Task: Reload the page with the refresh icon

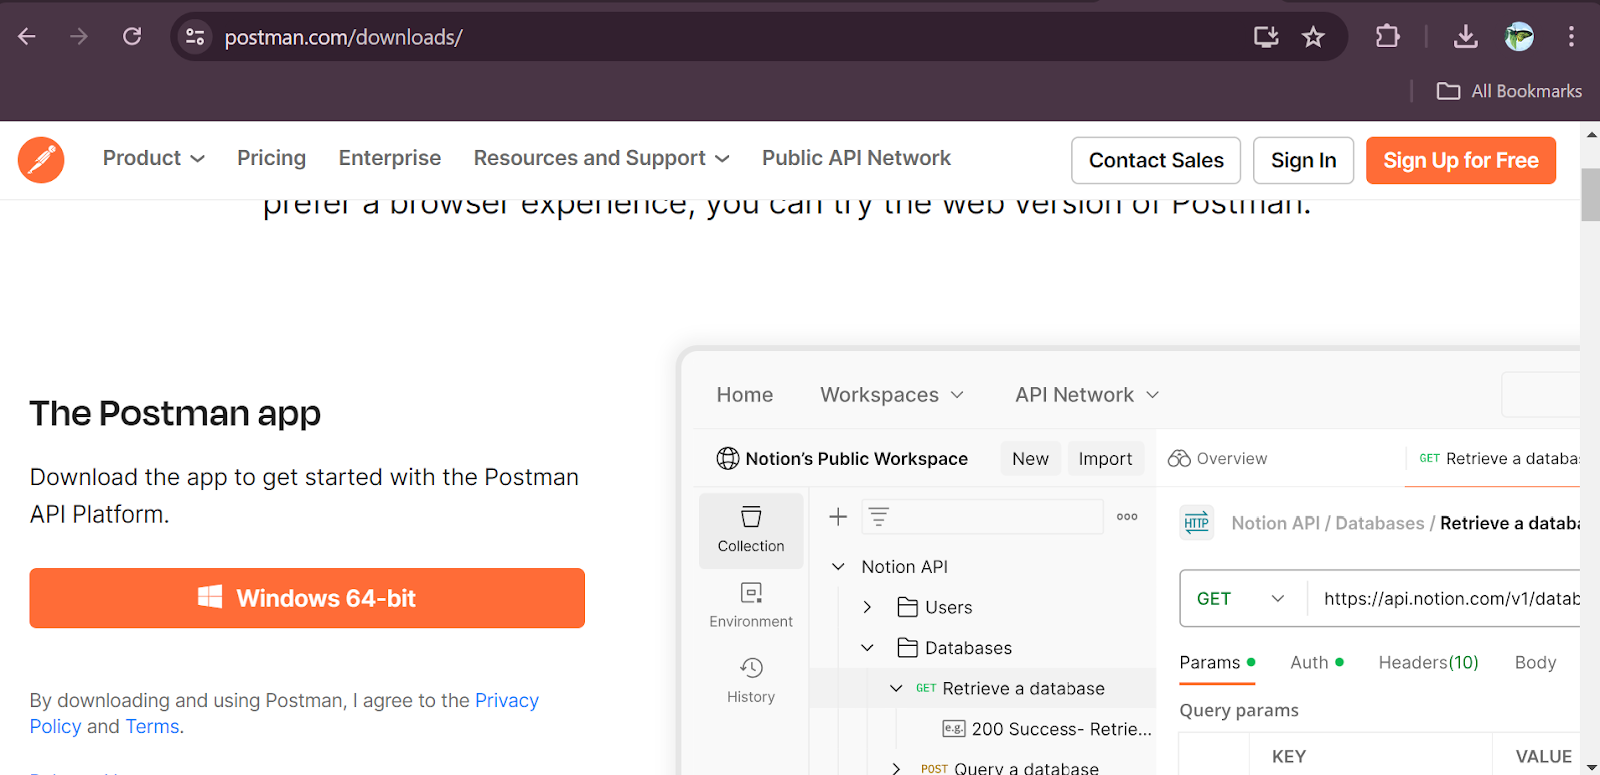Action: (132, 37)
